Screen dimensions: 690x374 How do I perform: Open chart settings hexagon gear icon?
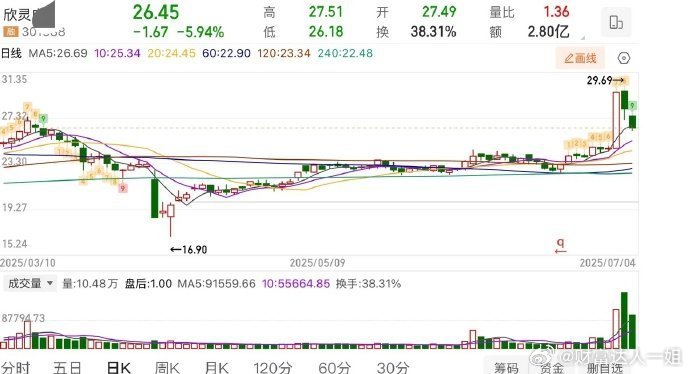tap(624, 58)
